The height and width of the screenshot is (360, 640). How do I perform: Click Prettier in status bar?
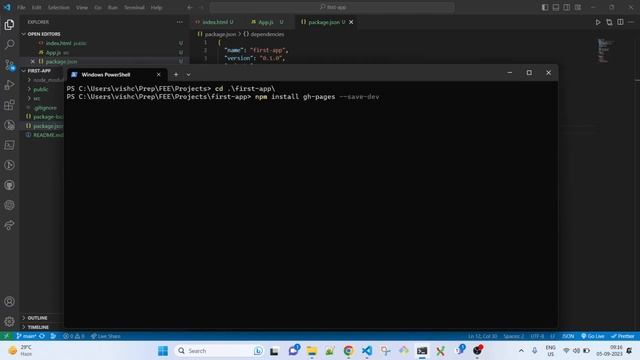pyautogui.click(x=623, y=336)
